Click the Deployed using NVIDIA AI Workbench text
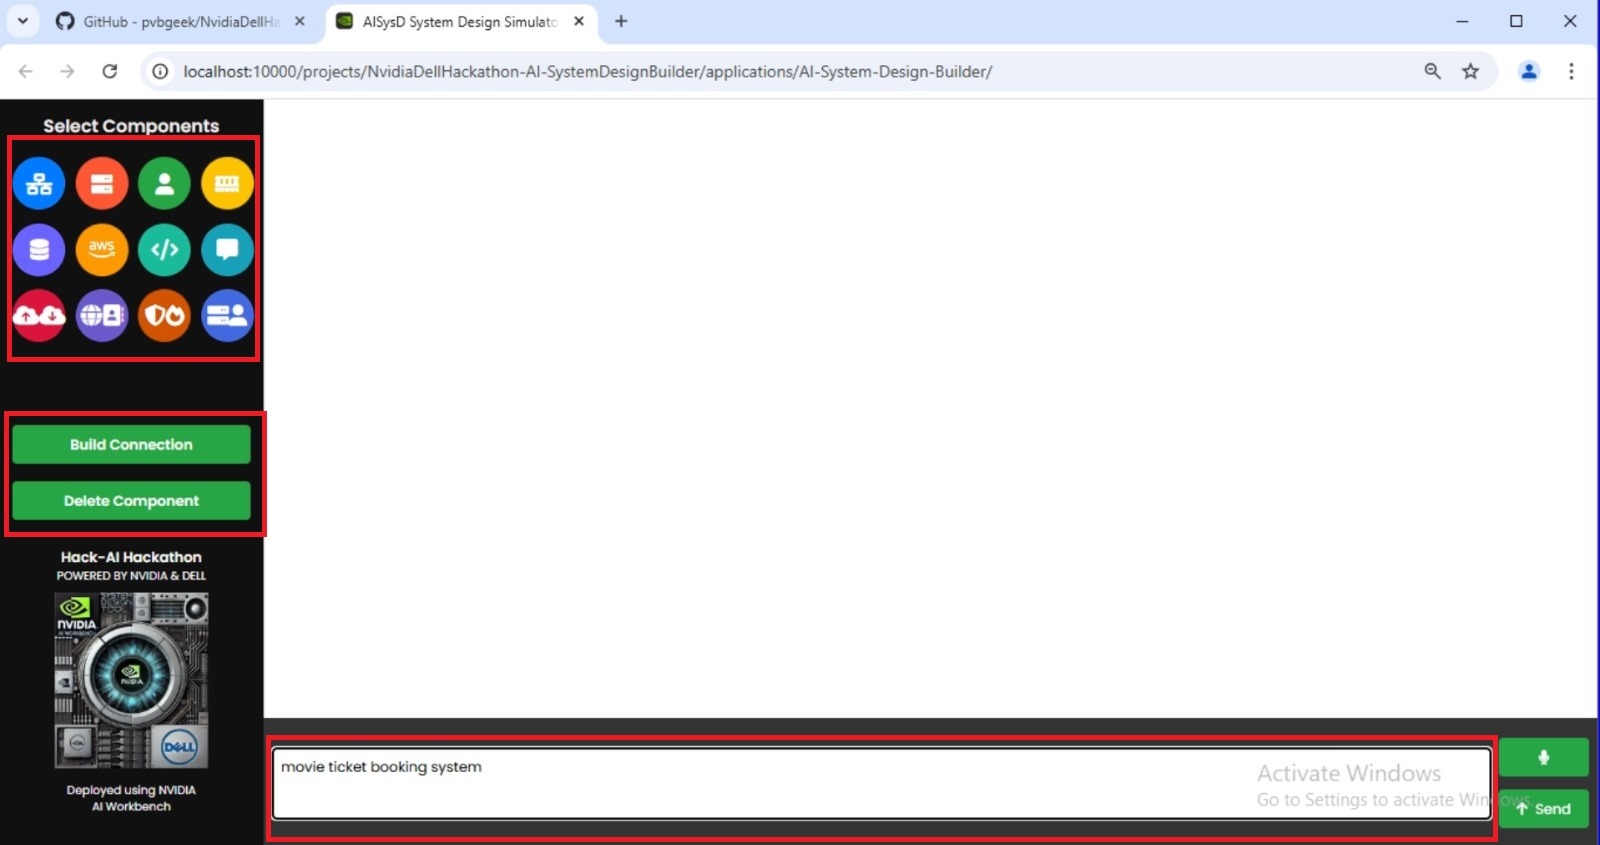The height and width of the screenshot is (845, 1600). pyautogui.click(x=131, y=798)
